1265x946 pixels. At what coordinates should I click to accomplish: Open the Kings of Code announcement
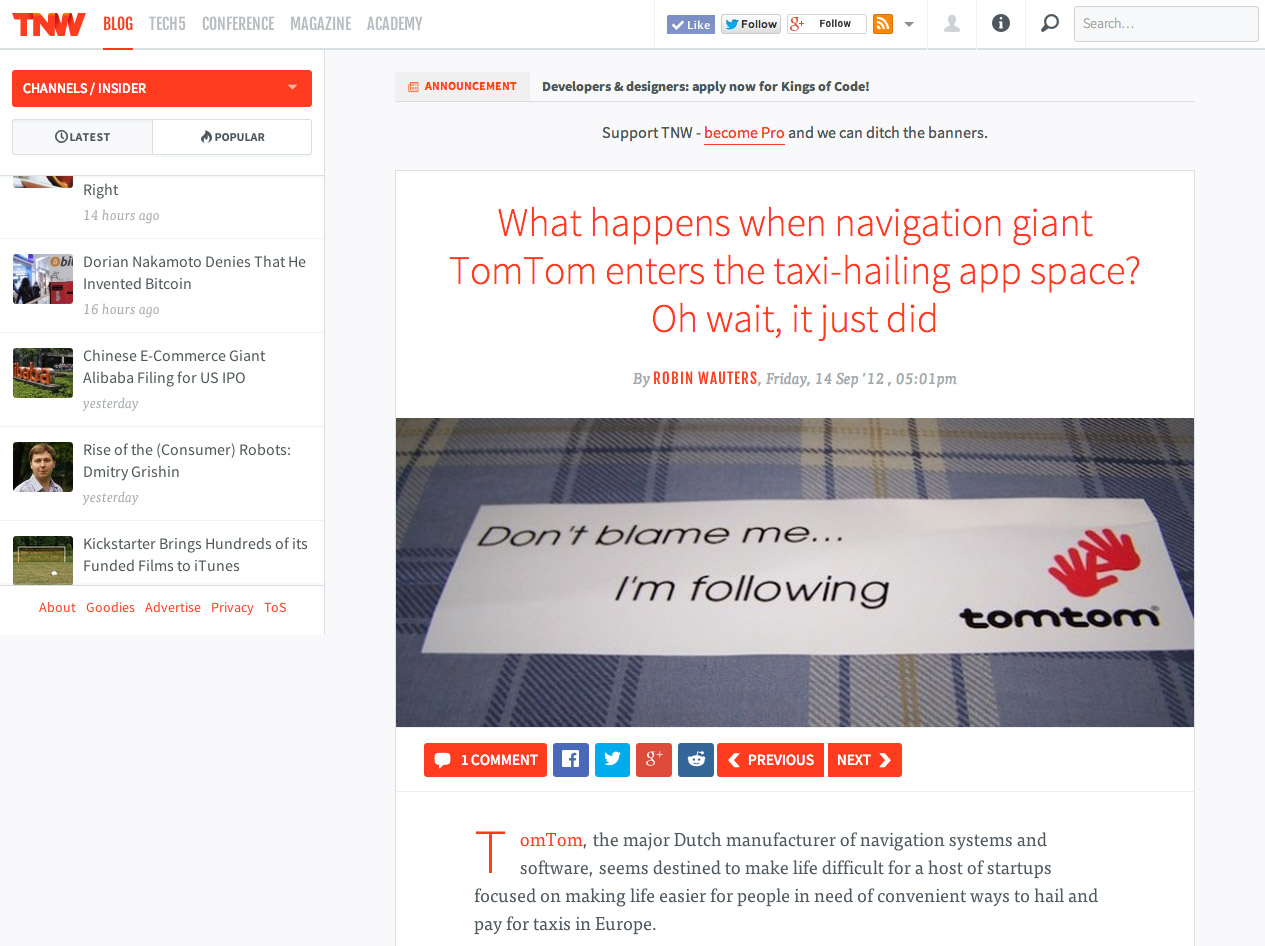pos(705,87)
